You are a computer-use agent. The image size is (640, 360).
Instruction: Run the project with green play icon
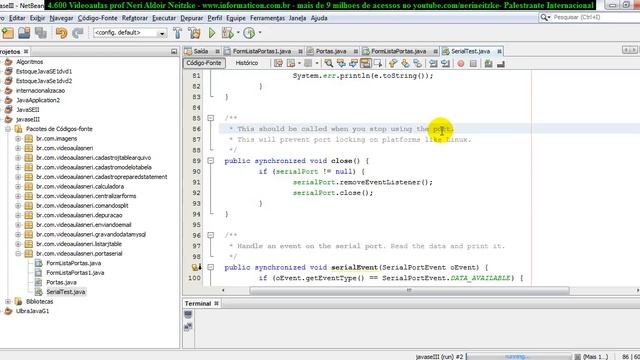(x=212, y=33)
